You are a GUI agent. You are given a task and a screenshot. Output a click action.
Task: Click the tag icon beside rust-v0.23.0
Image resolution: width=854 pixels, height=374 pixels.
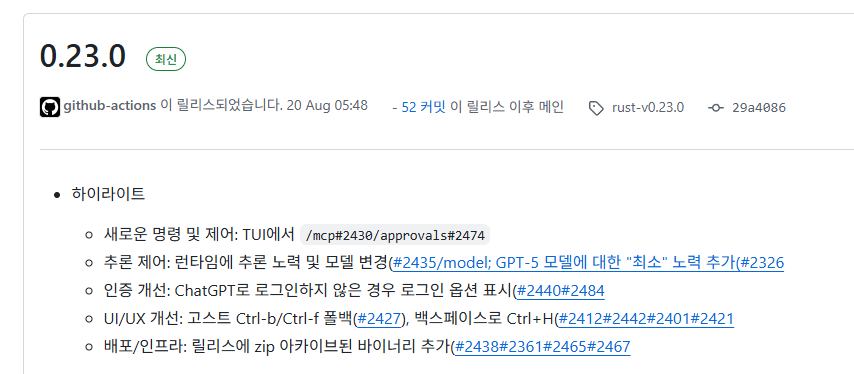tap(596, 108)
